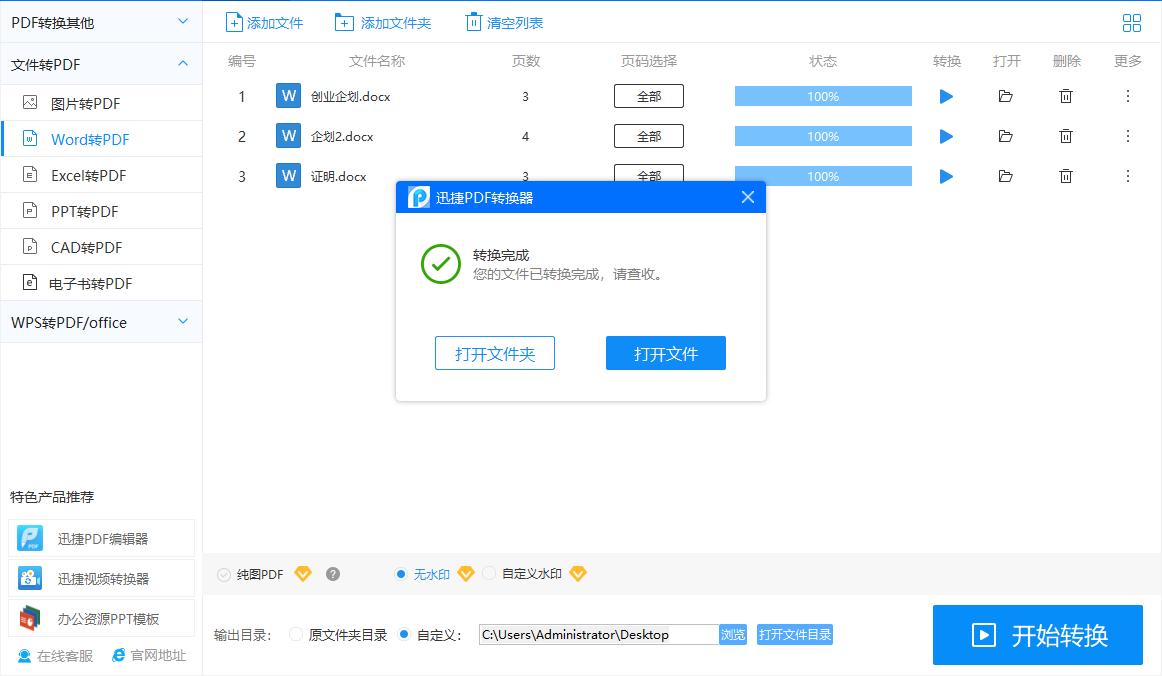Screen dimensions: 1162x676
Task: Expand the PDF转换其他 section
Action: click(100, 21)
